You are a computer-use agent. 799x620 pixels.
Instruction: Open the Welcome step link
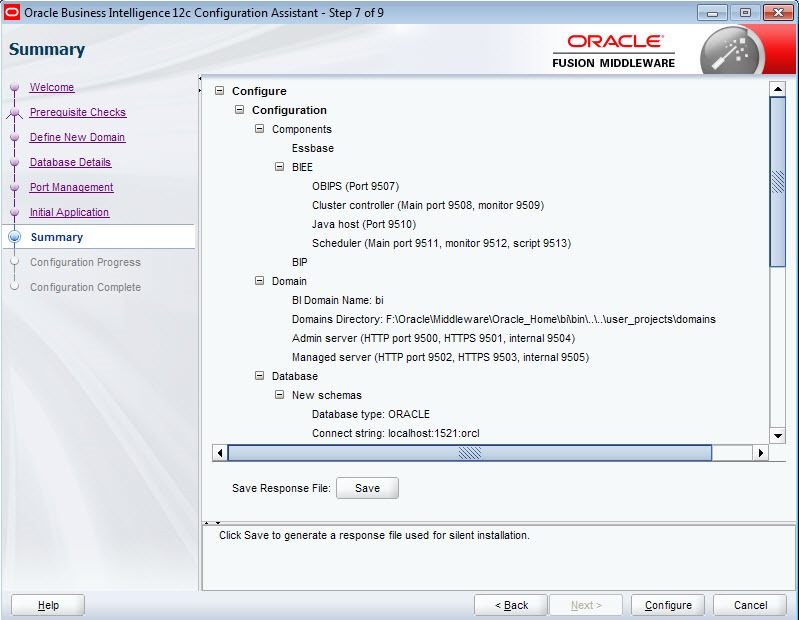click(x=51, y=87)
